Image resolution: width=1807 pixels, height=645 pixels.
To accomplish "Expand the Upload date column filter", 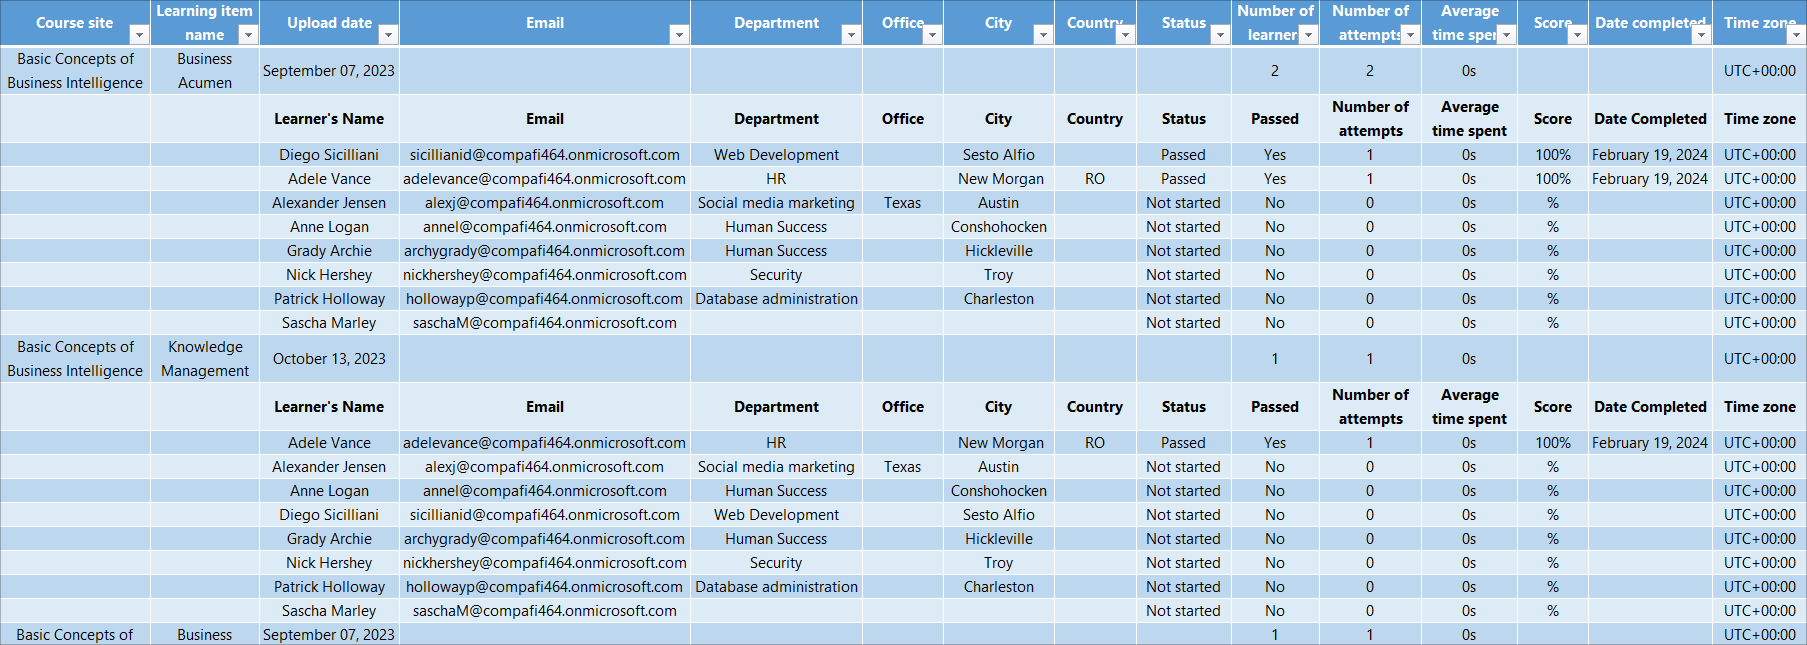I will click(388, 35).
